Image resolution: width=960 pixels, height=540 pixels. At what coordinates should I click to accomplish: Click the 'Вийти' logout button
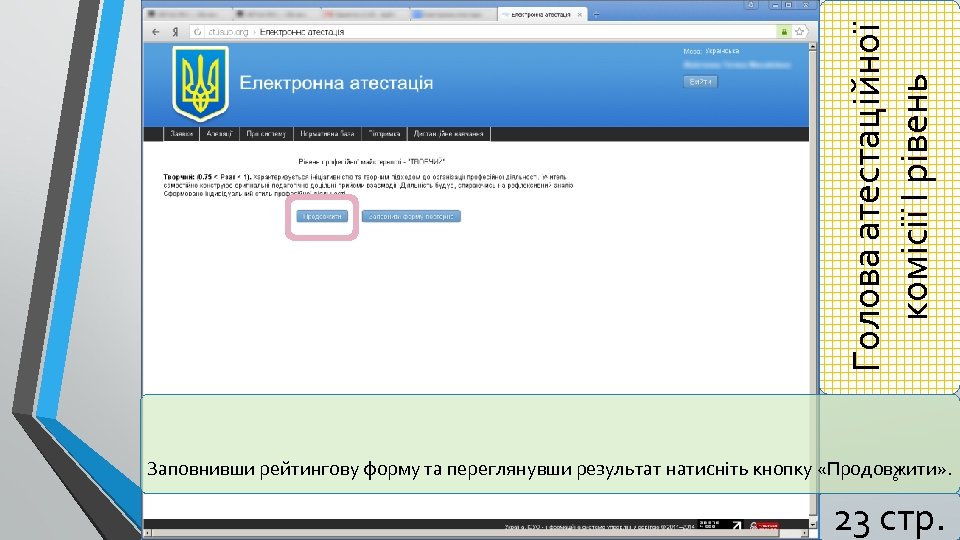(x=700, y=81)
